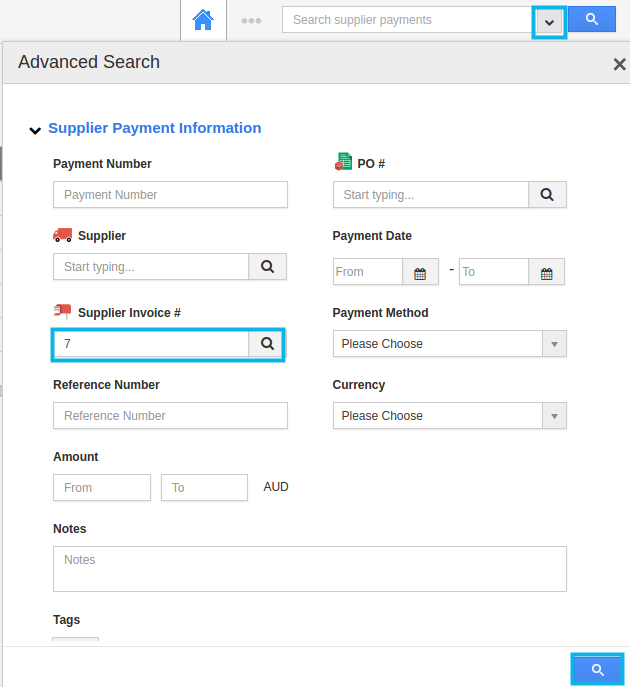Image resolution: width=630 pixels, height=687 pixels.
Task: Close the Advanced Search dialog
Action: (619, 64)
